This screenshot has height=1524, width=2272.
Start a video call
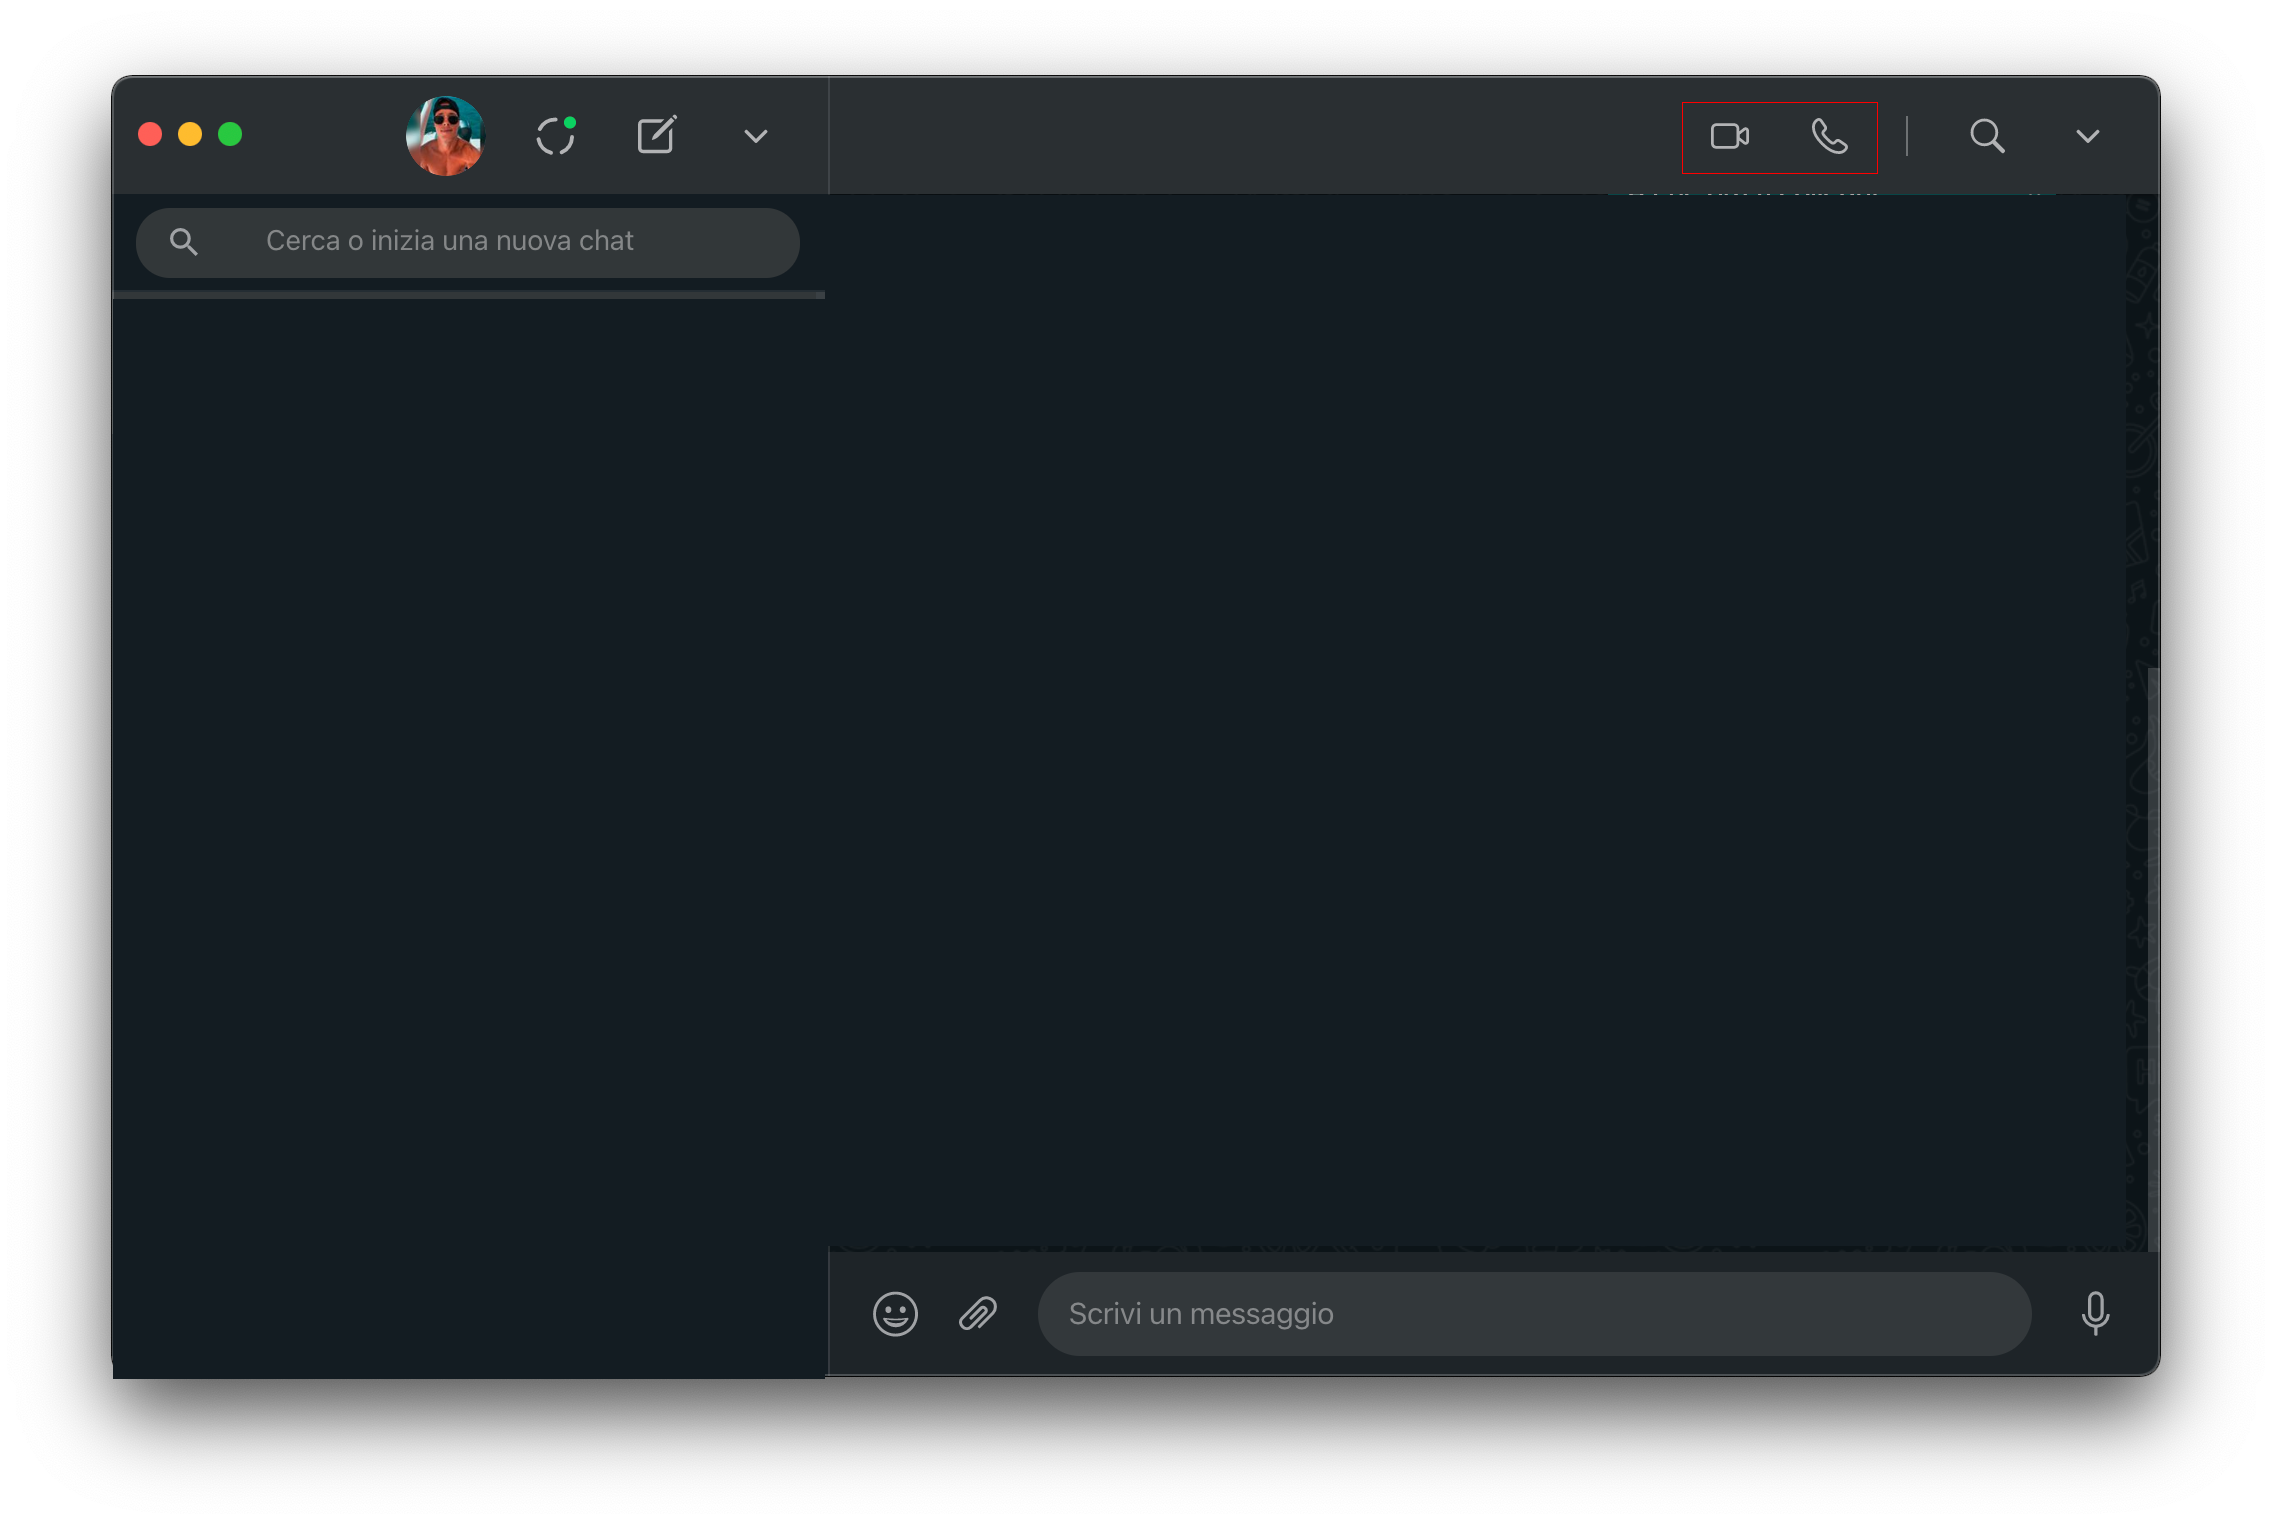(x=1730, y=136)
